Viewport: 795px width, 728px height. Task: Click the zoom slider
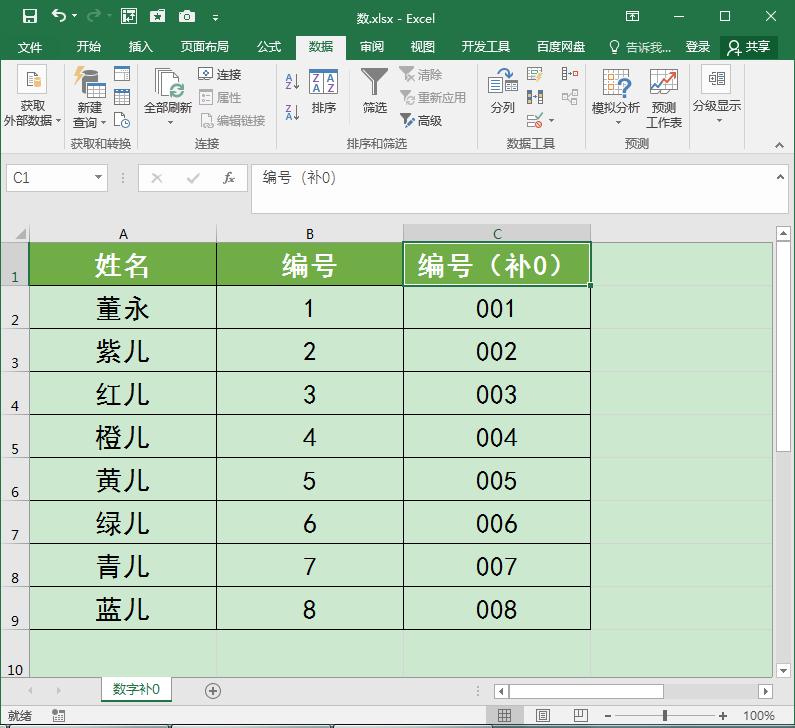pos(665,715)
